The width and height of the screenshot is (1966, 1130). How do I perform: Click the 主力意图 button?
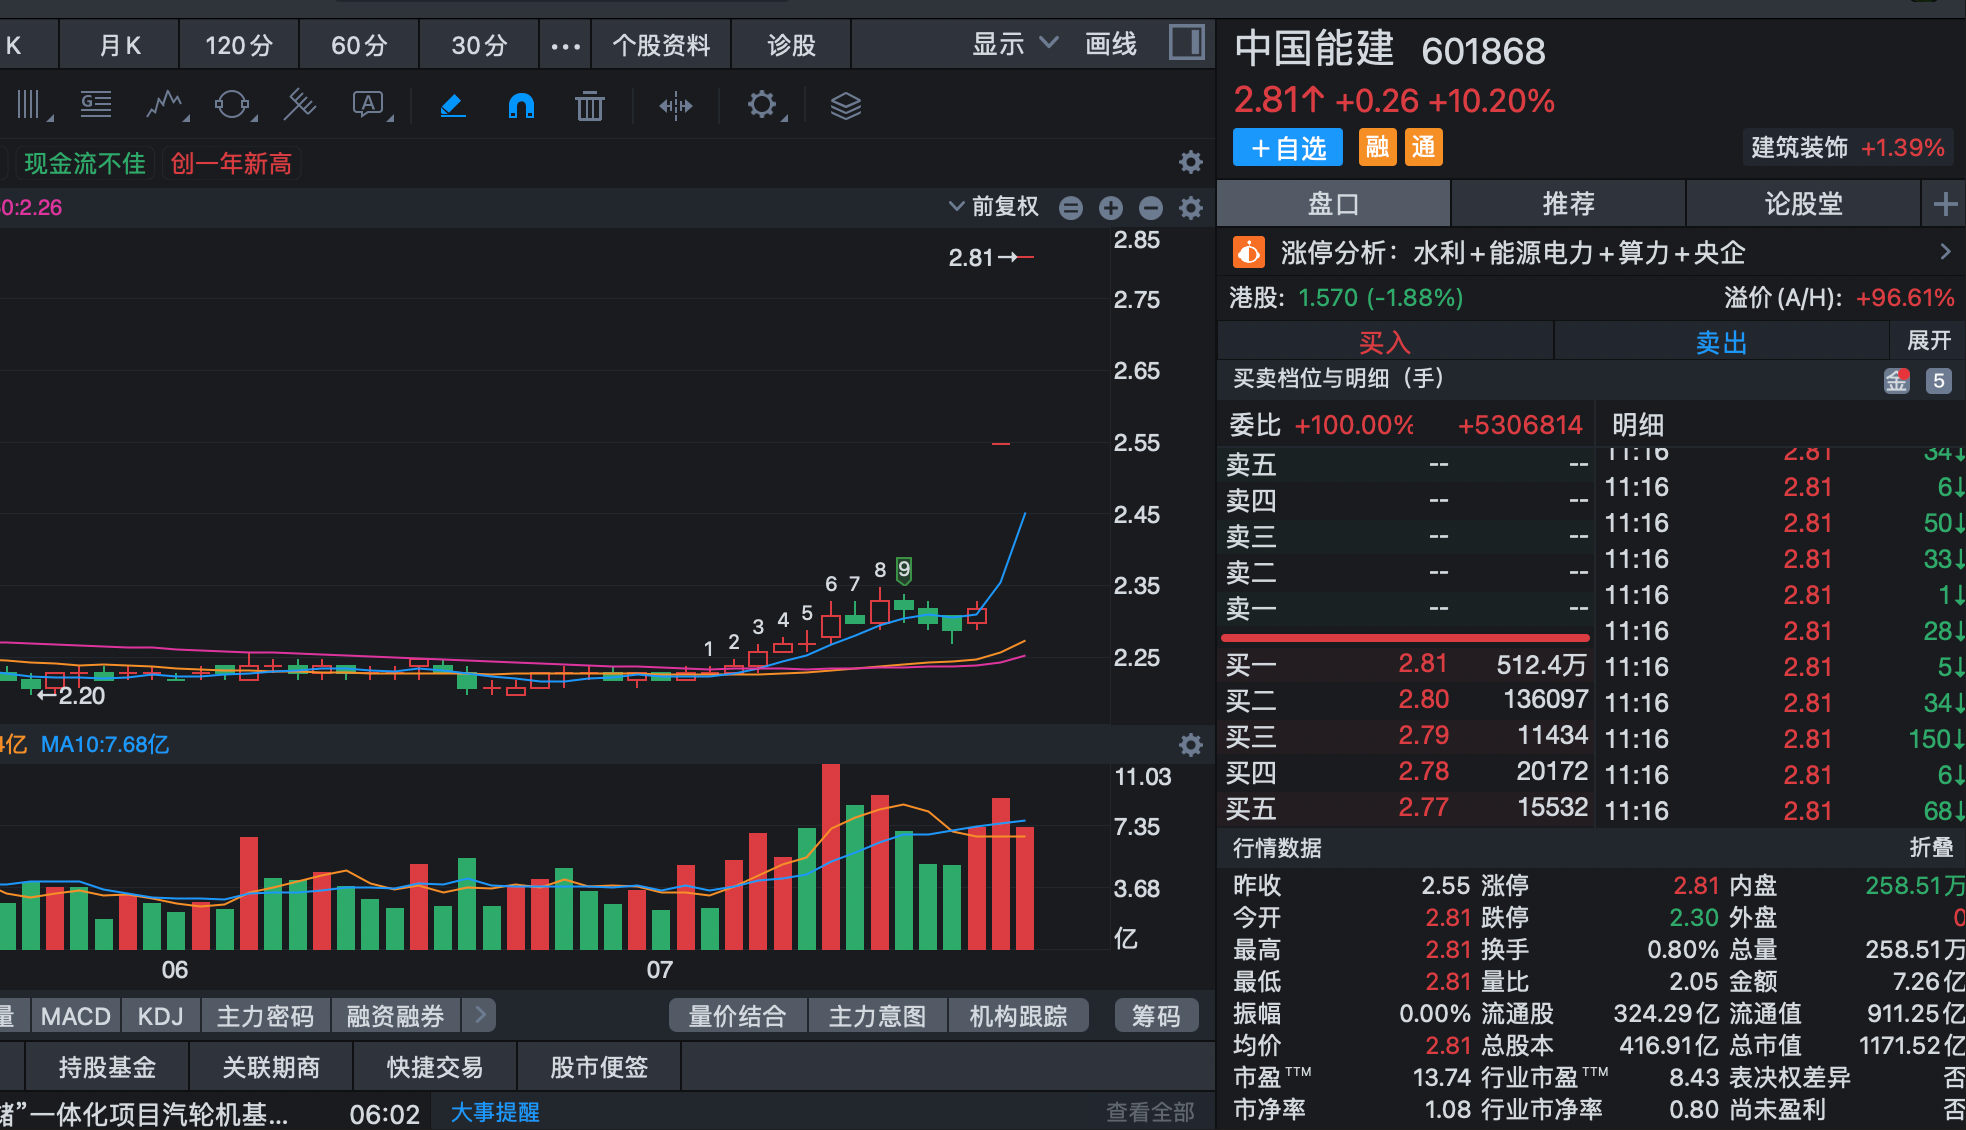pyautogui.click(x=877, y=1016)
